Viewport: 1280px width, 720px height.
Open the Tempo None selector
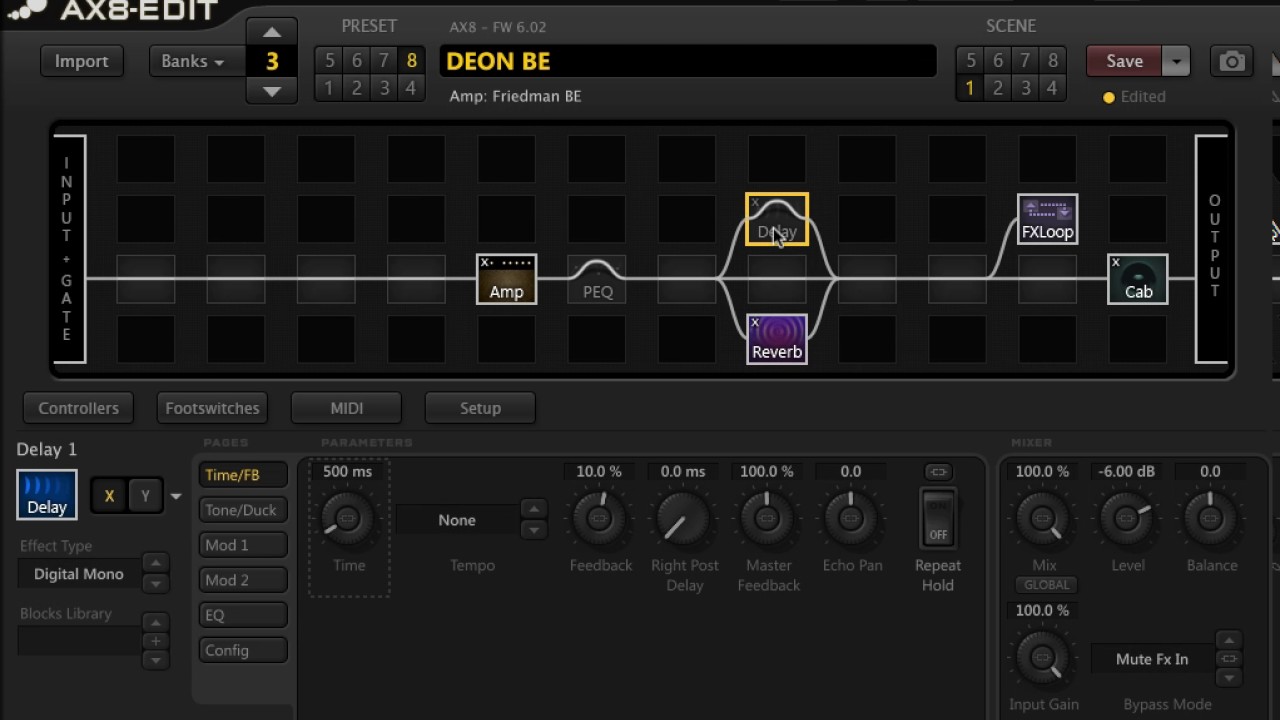(x=457, y=520)
